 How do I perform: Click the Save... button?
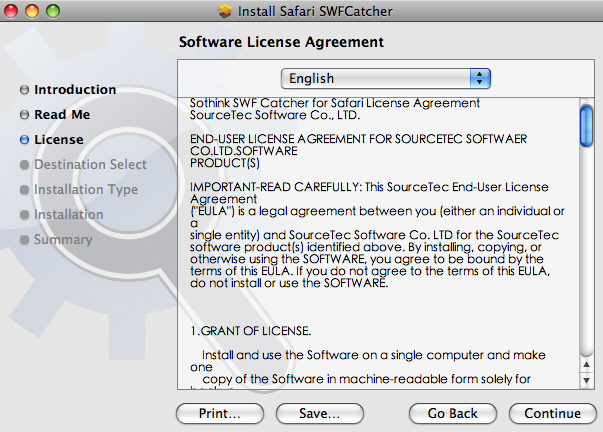(x=320, y=414)
